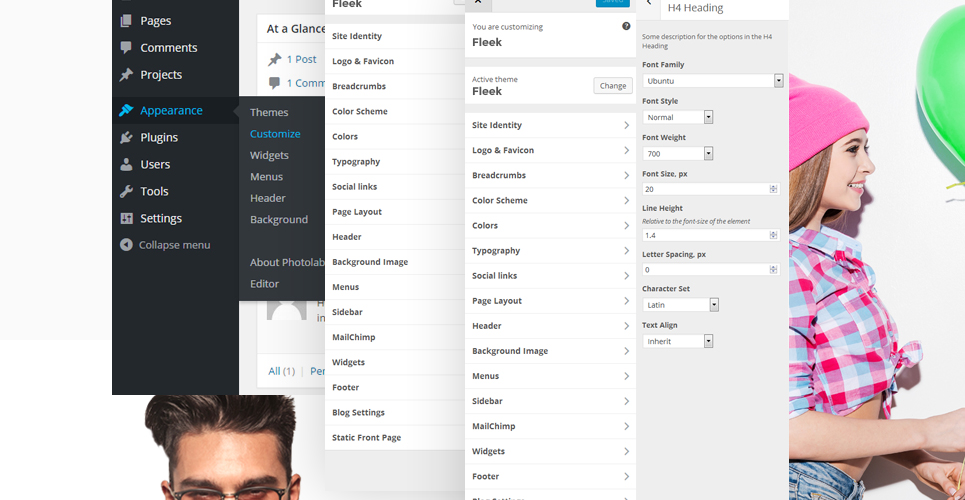This screenshot has height=500, width=965.
Task: Click the Letter Spacing stepper arrows
Action: click(774, 269)
